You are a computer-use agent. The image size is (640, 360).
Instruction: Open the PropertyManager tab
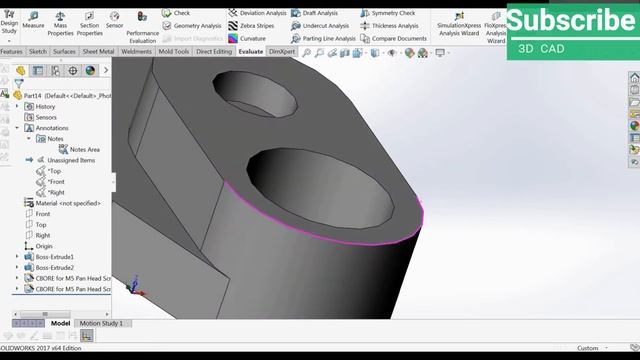[x=38, y=71]
